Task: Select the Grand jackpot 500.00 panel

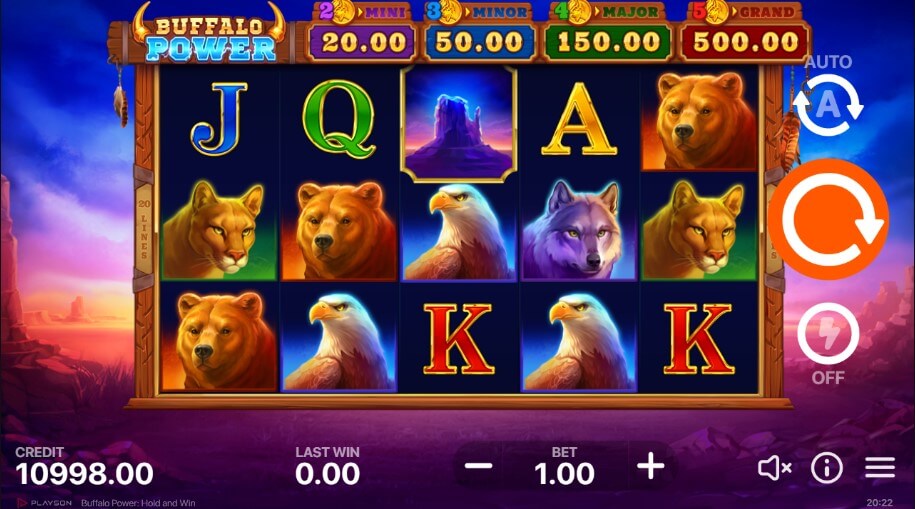Action: (745, 42)
